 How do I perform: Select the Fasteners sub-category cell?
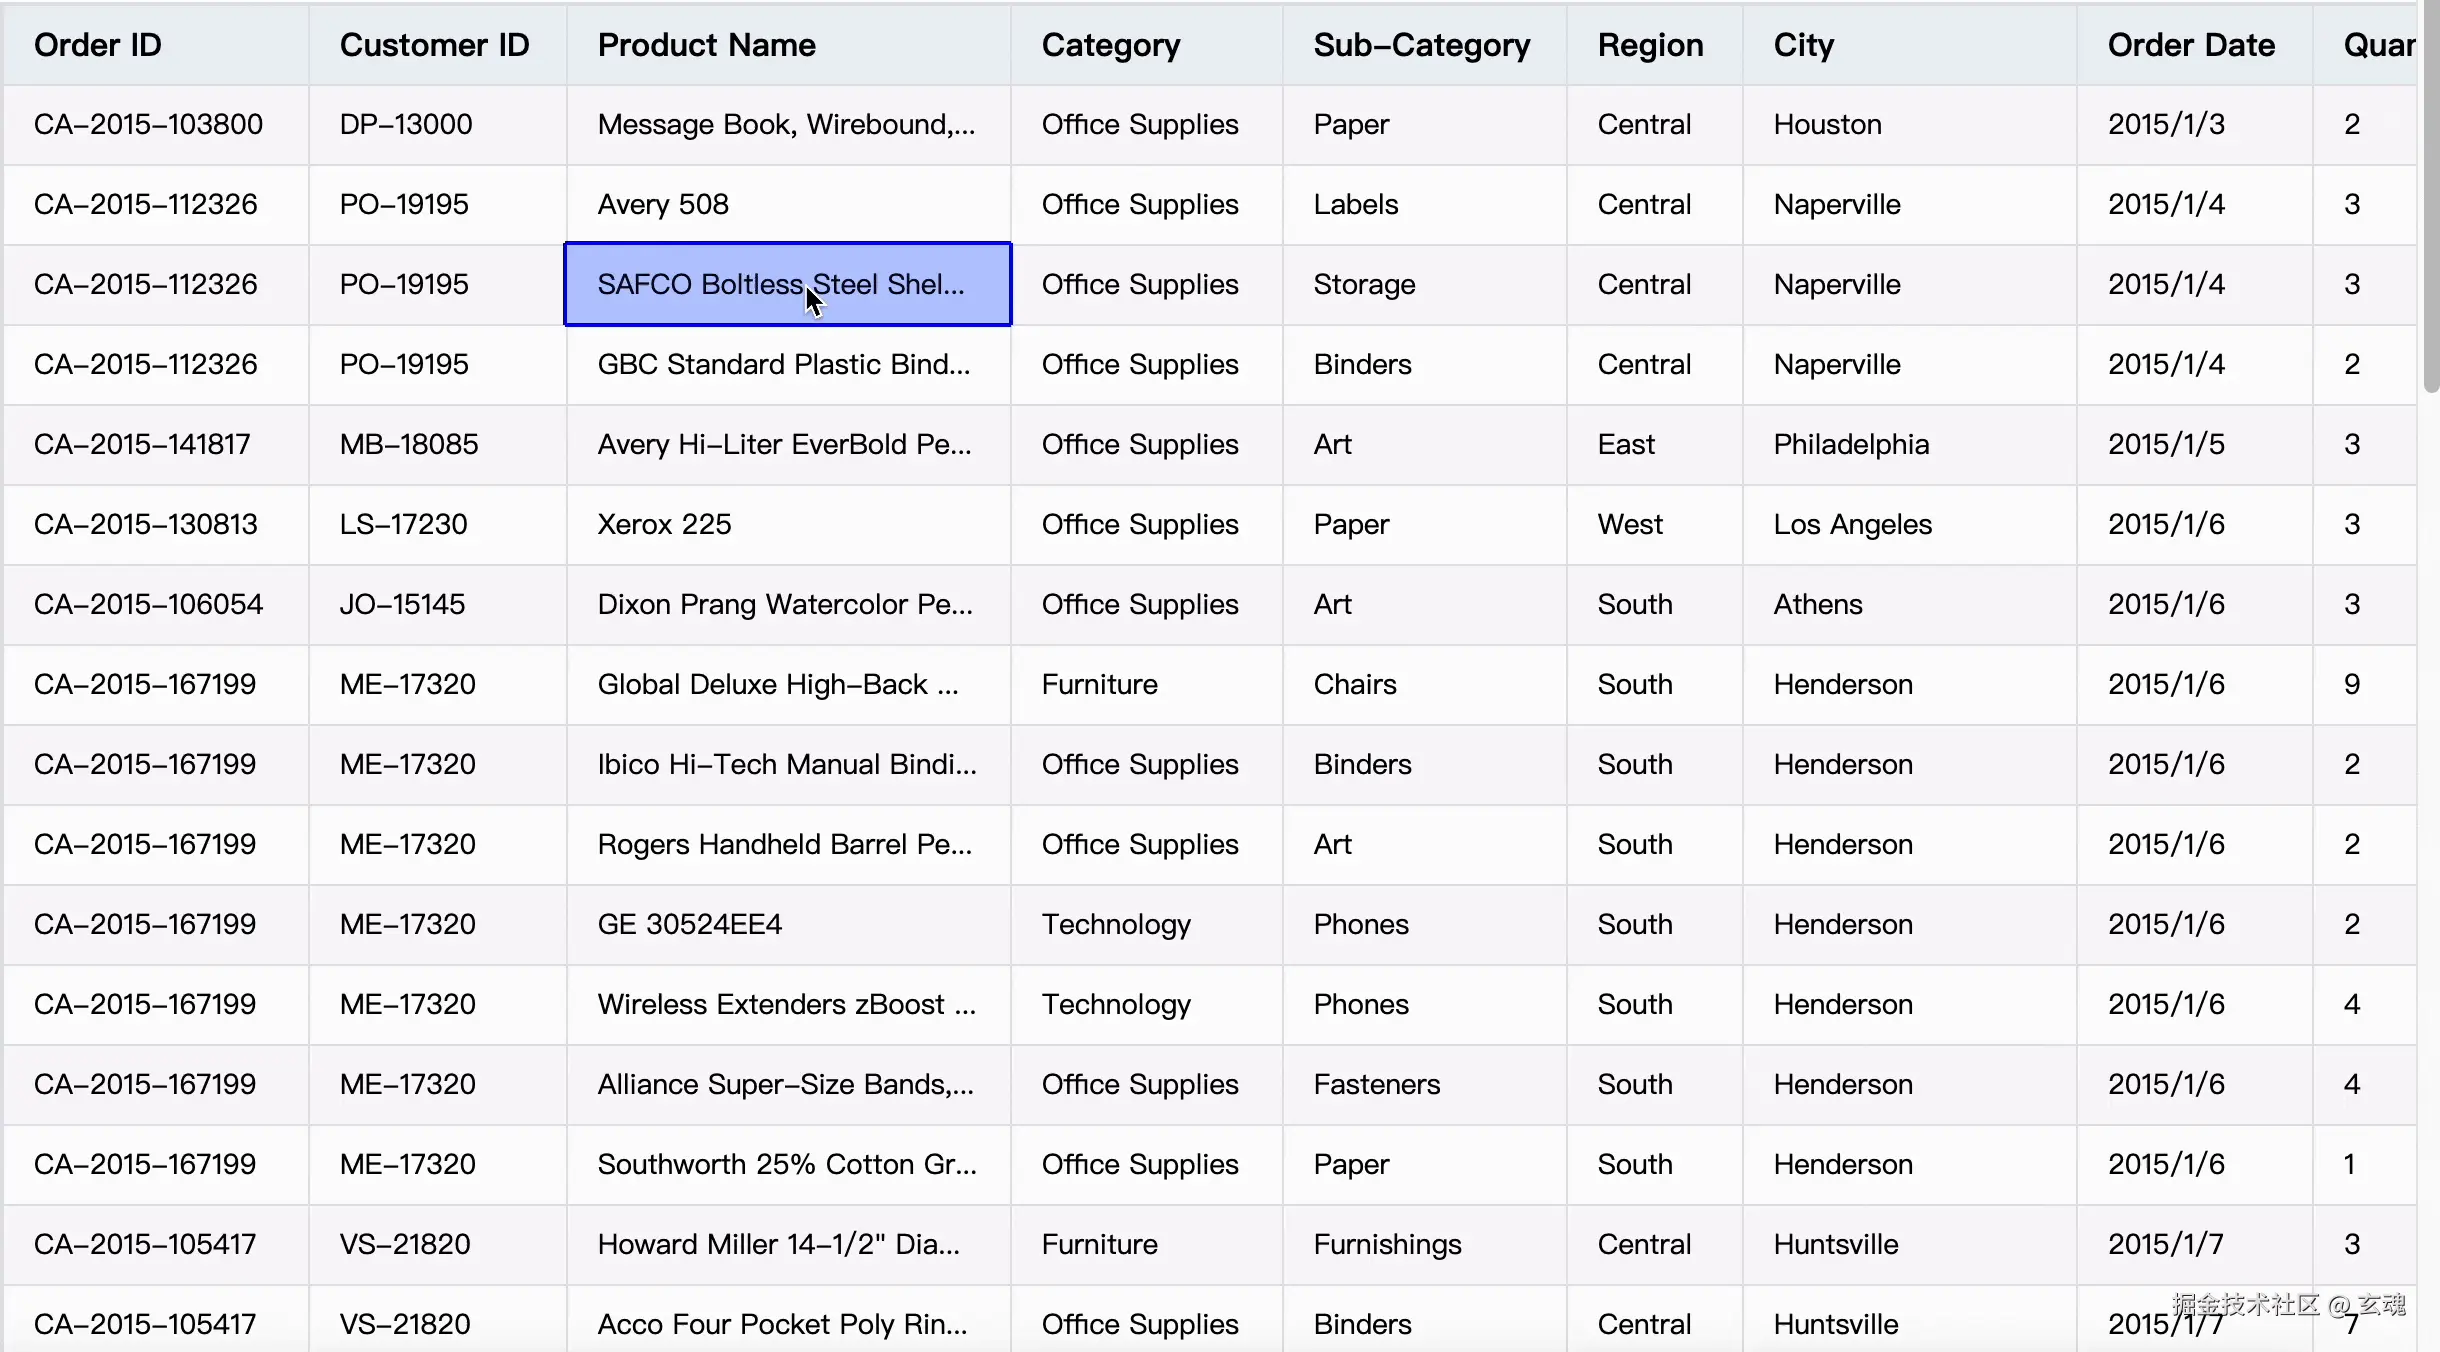(1376, 1084)
